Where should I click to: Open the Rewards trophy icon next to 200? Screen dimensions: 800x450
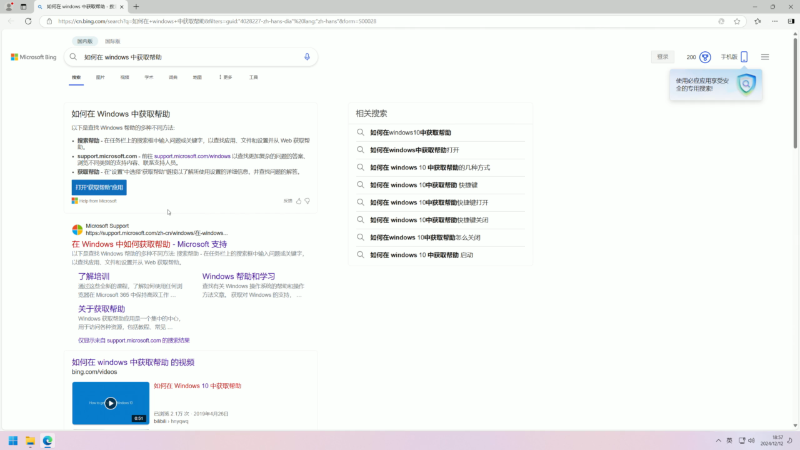pyautogui.click(x=705, y=57)
